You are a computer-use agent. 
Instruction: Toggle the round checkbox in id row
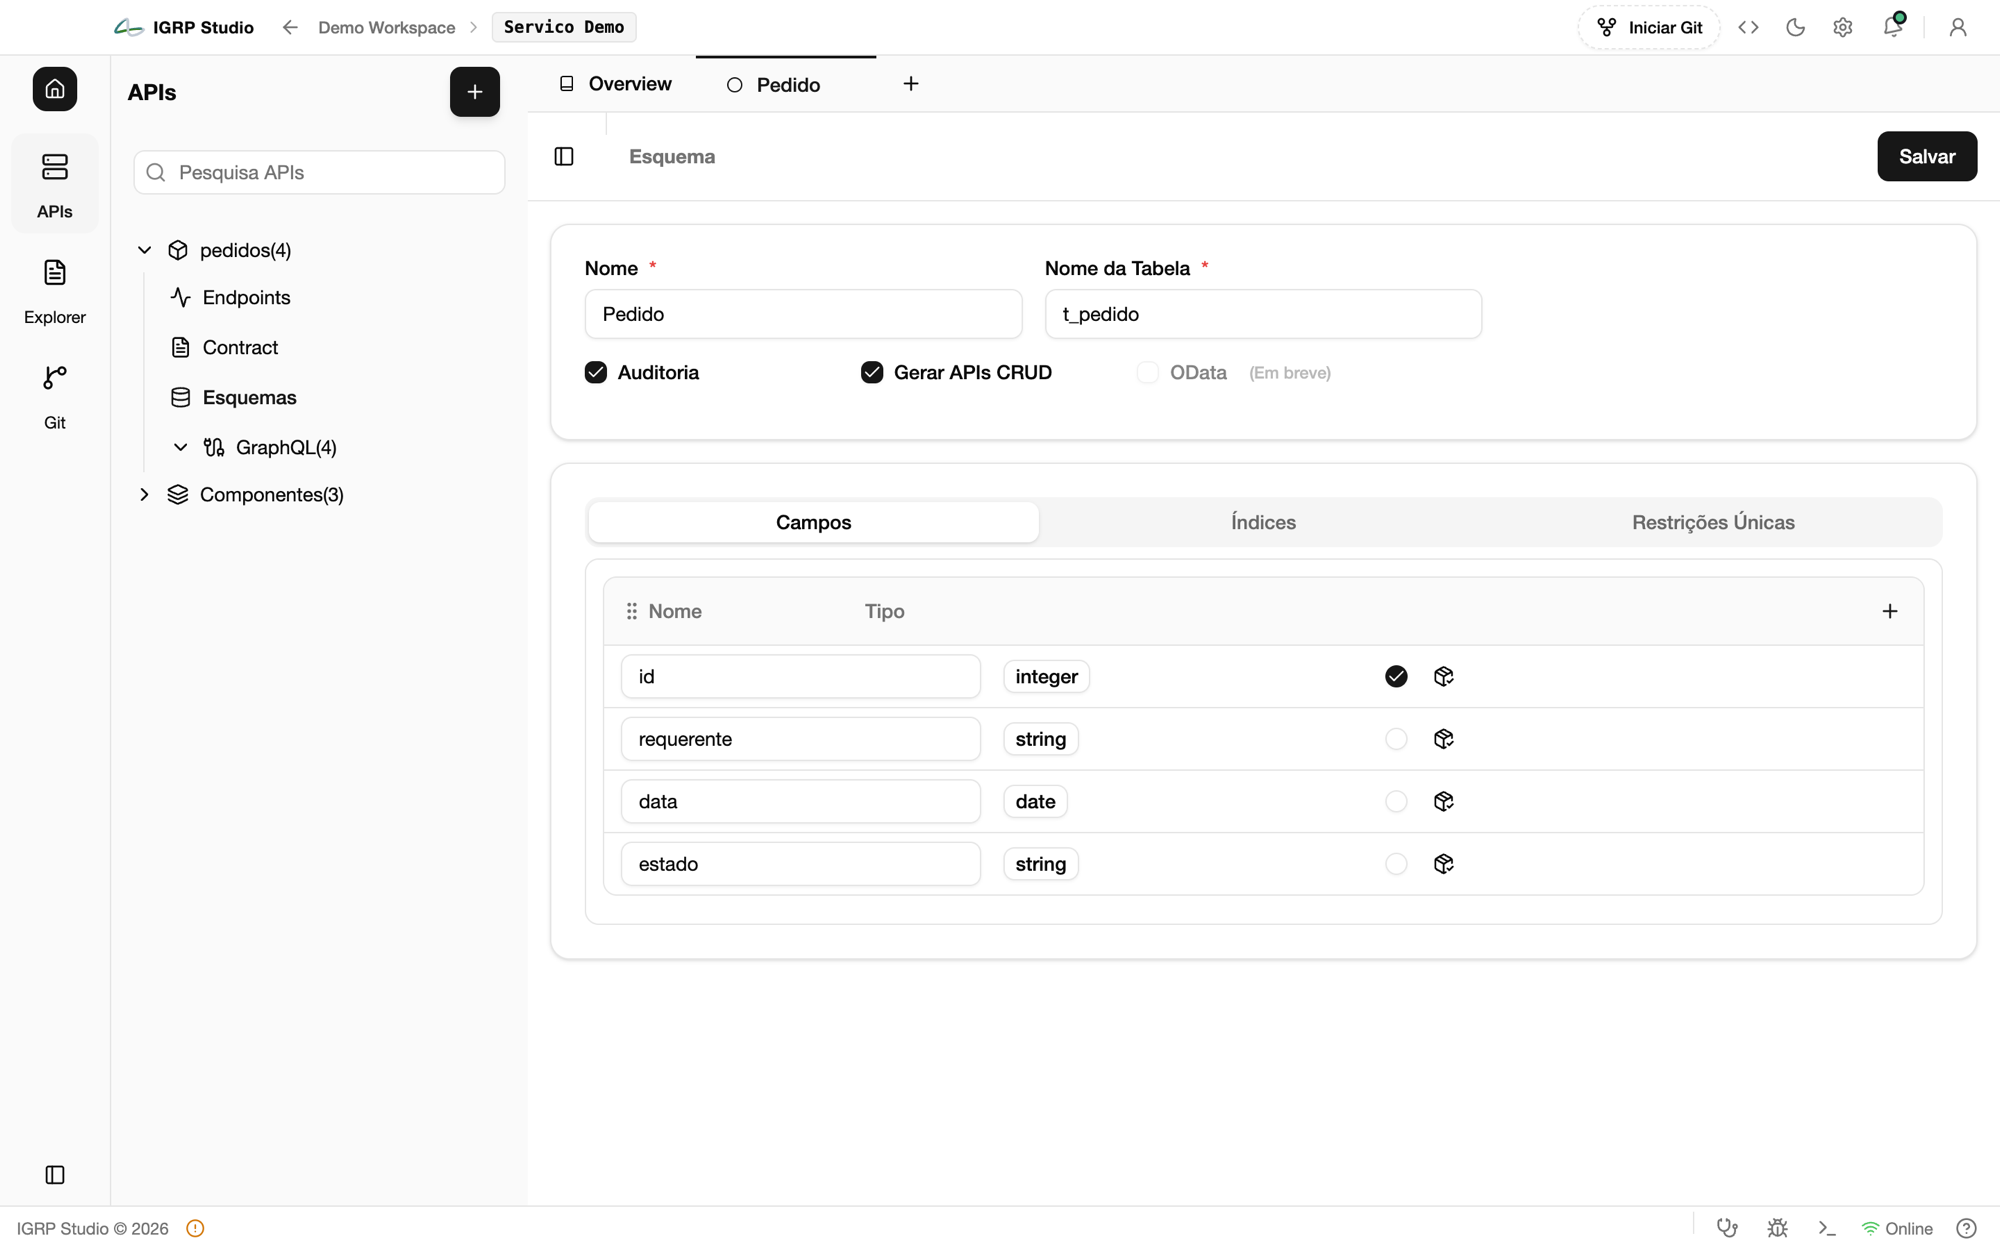click(1396, 677)
